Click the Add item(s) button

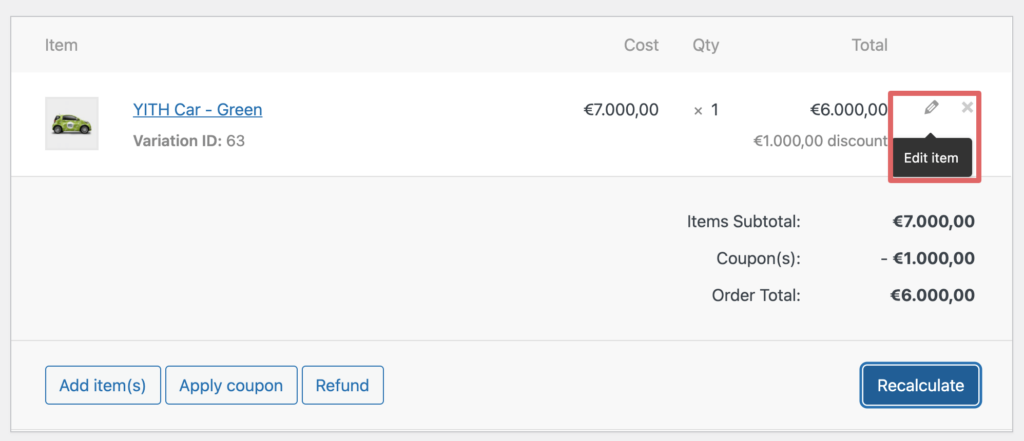pos(103,385)
